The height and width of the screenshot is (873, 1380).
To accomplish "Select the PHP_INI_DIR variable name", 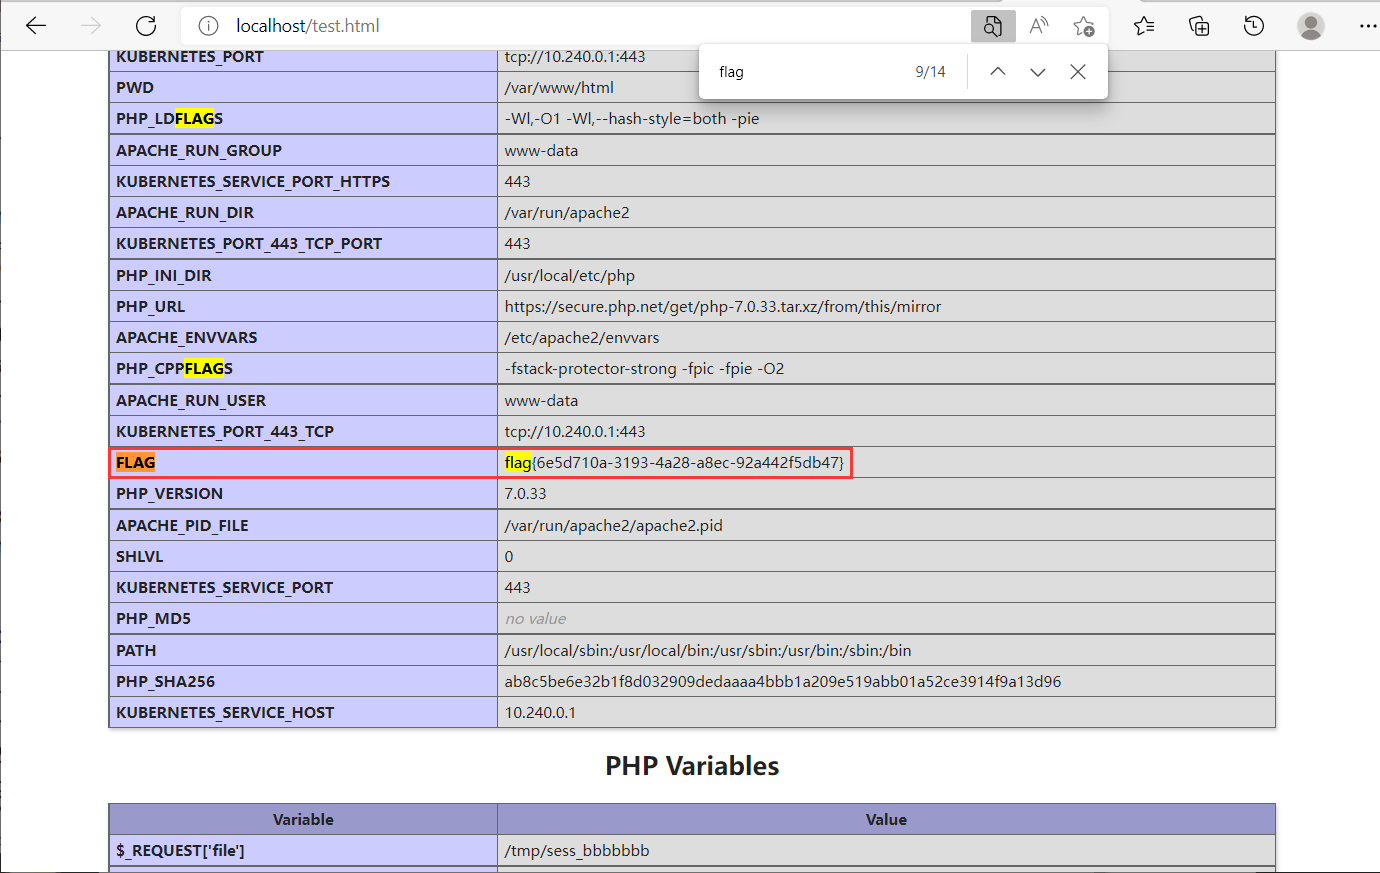I will (164, 276).
